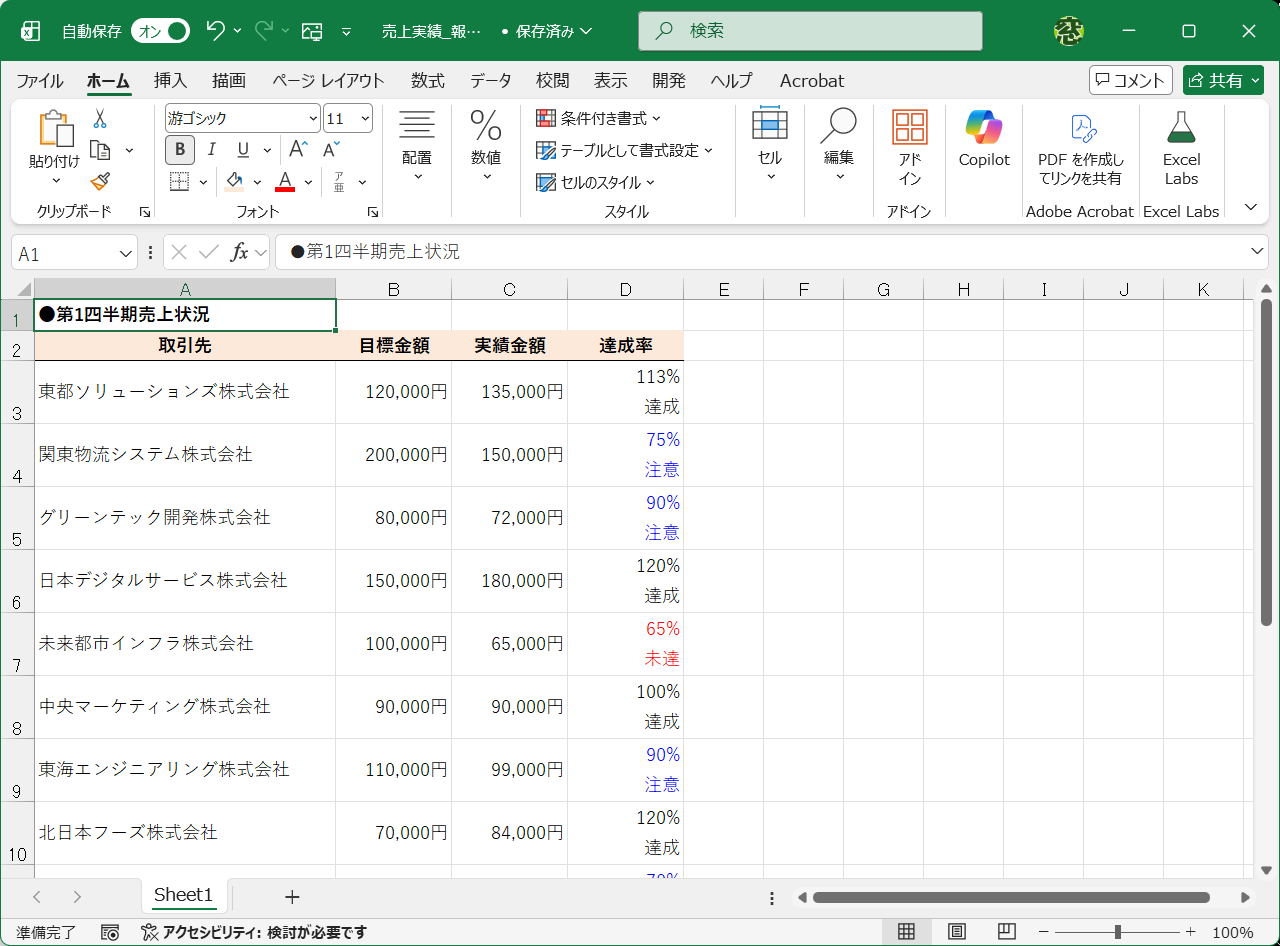The width and height of the screenshot is (1280, 946).
Task: Switch to the Insert (挿入) tab
Action: (170, 81)
